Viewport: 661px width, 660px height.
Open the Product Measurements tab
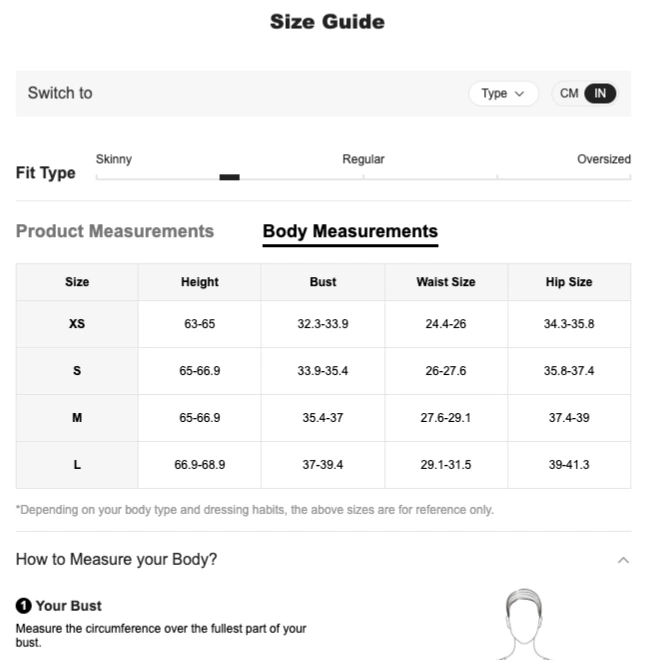(x=115, y=231)
